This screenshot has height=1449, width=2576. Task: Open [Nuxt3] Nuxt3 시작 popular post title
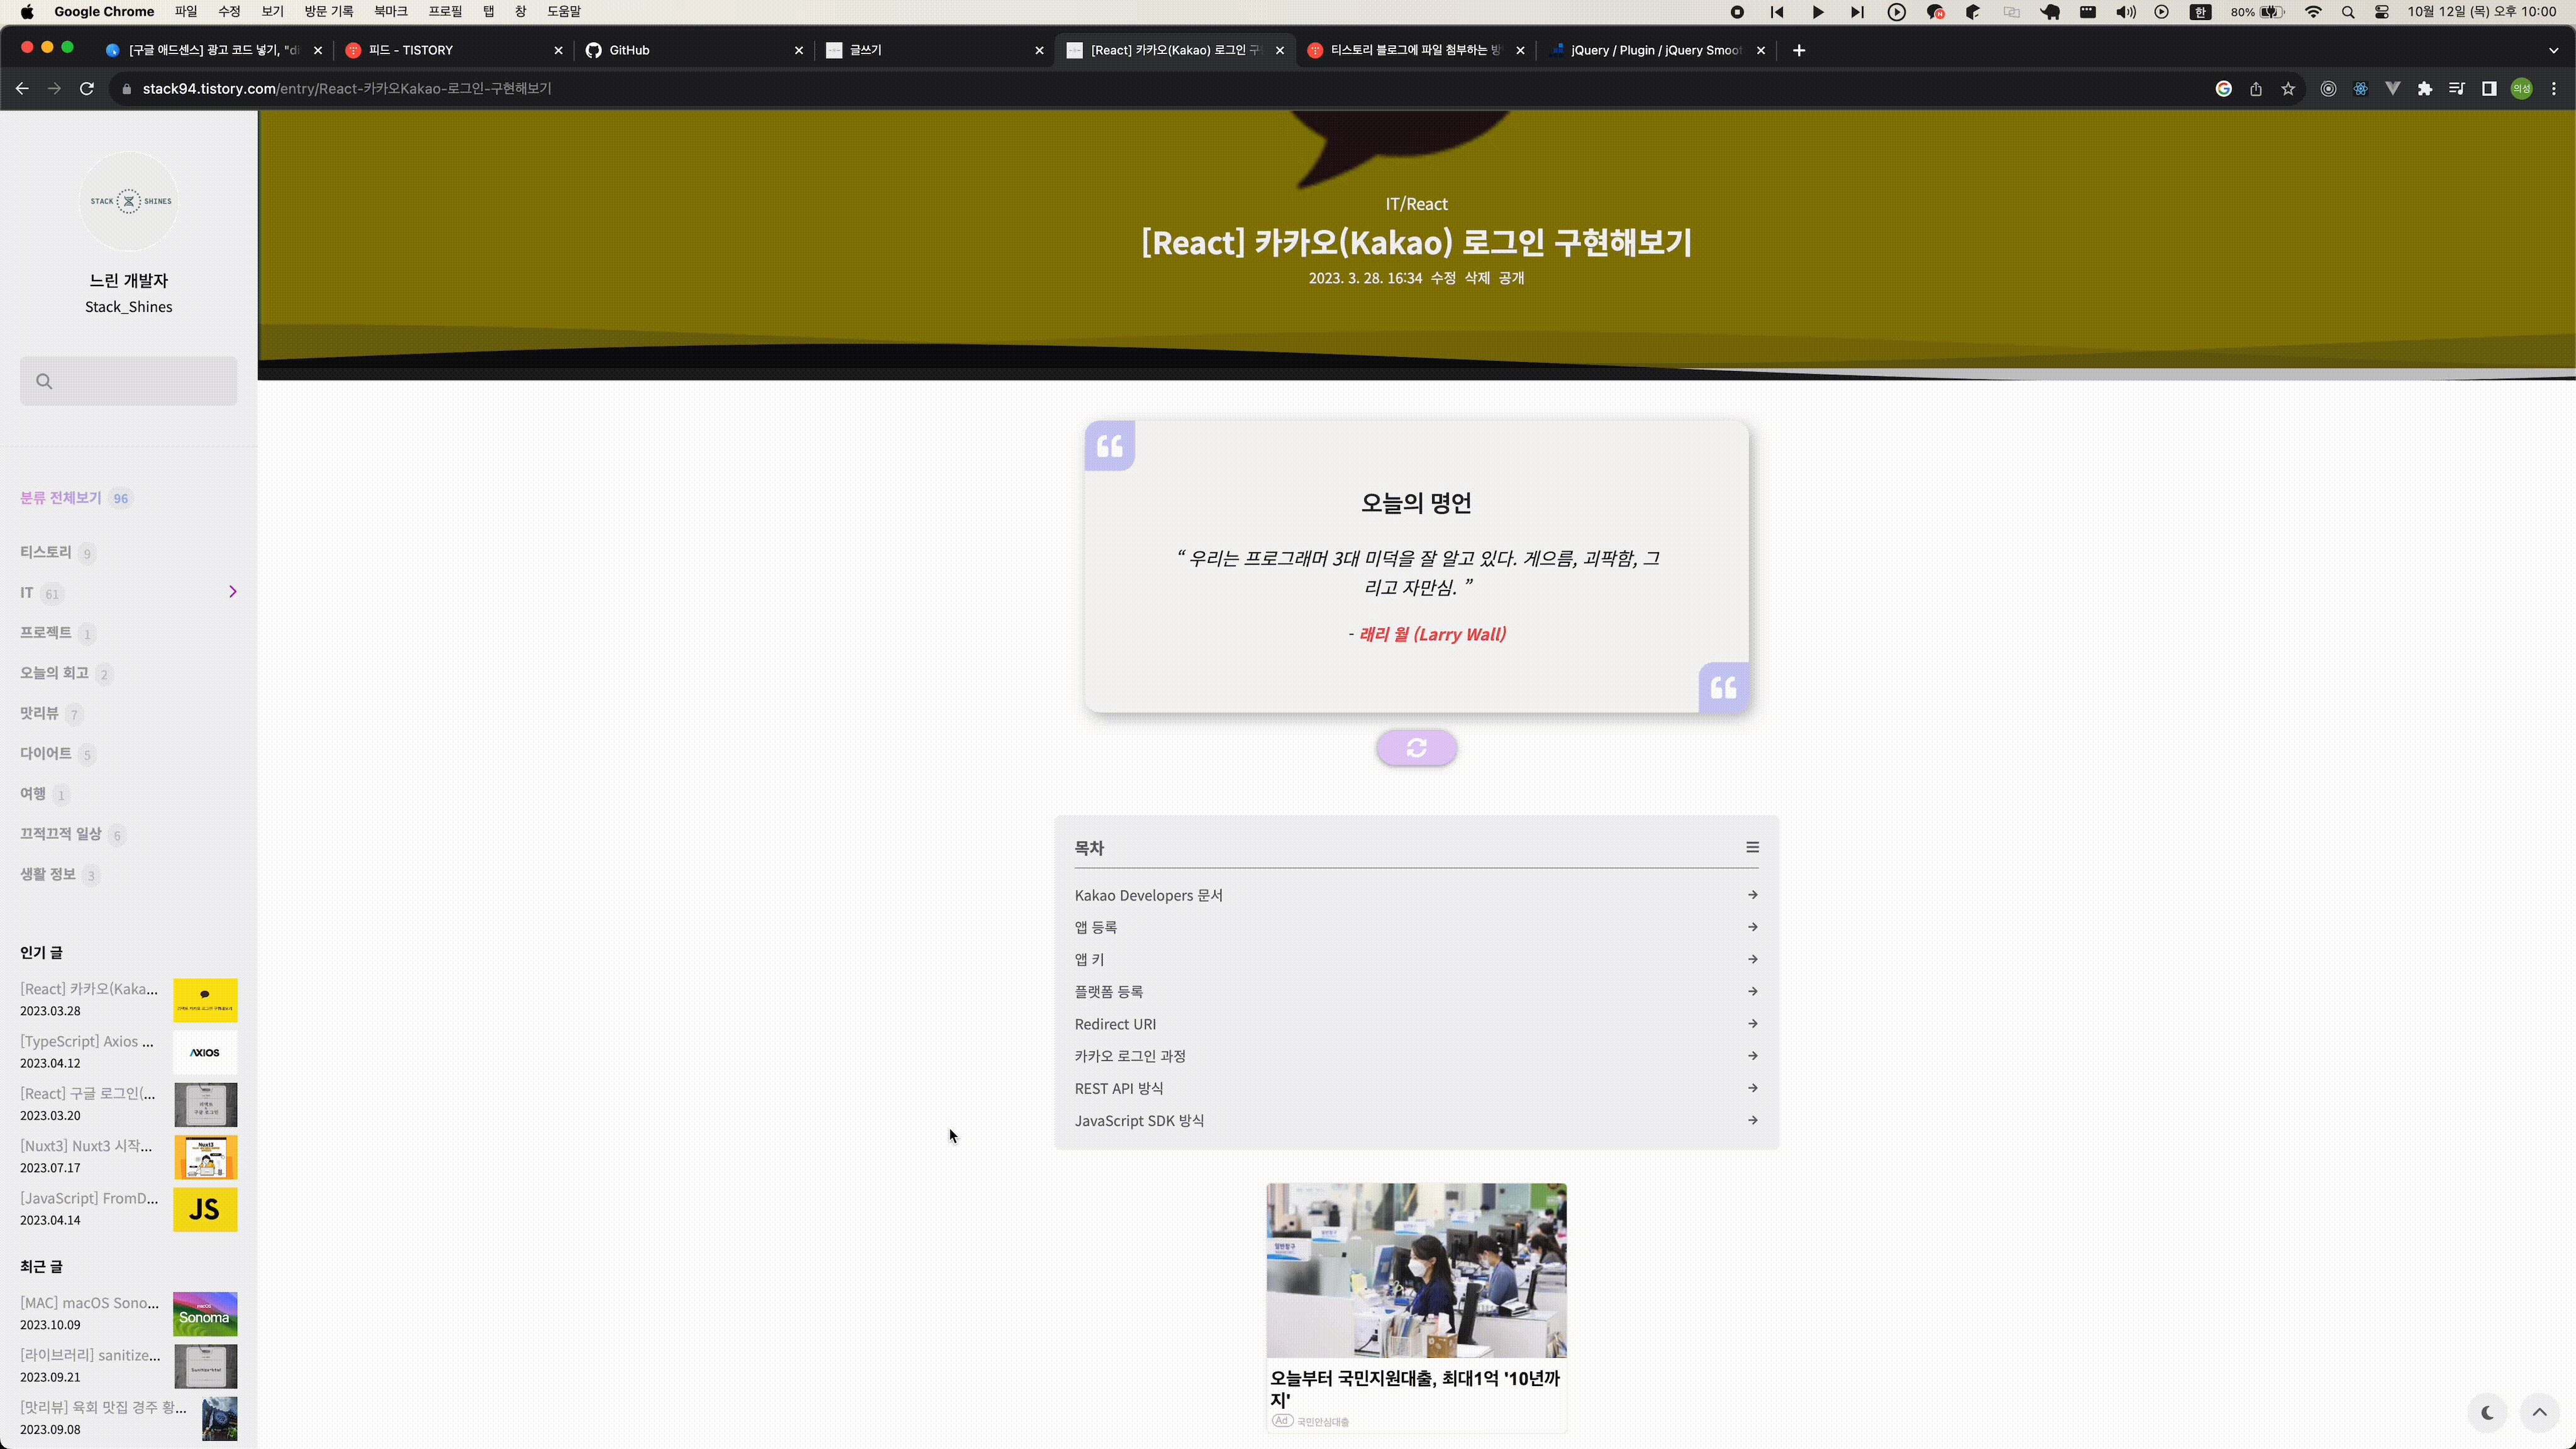[x=86, y=1146]
